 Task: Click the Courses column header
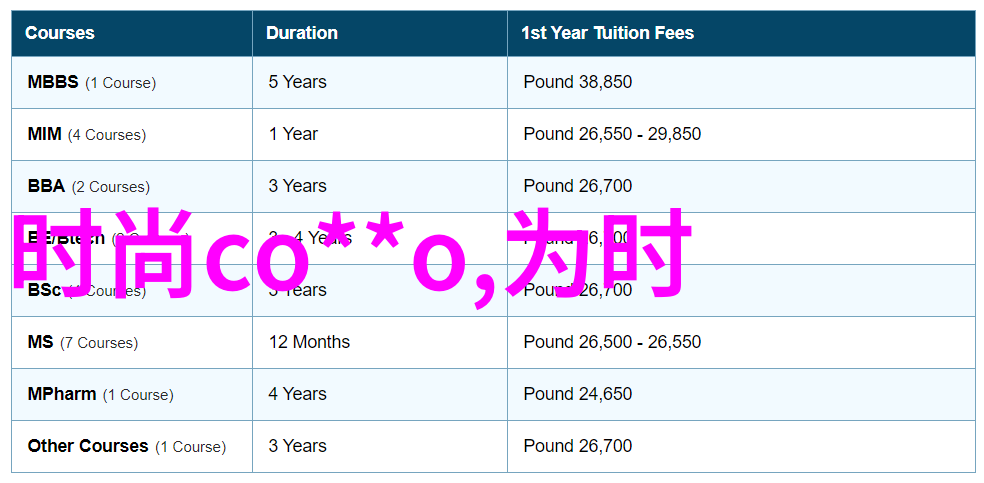[60, 33]
